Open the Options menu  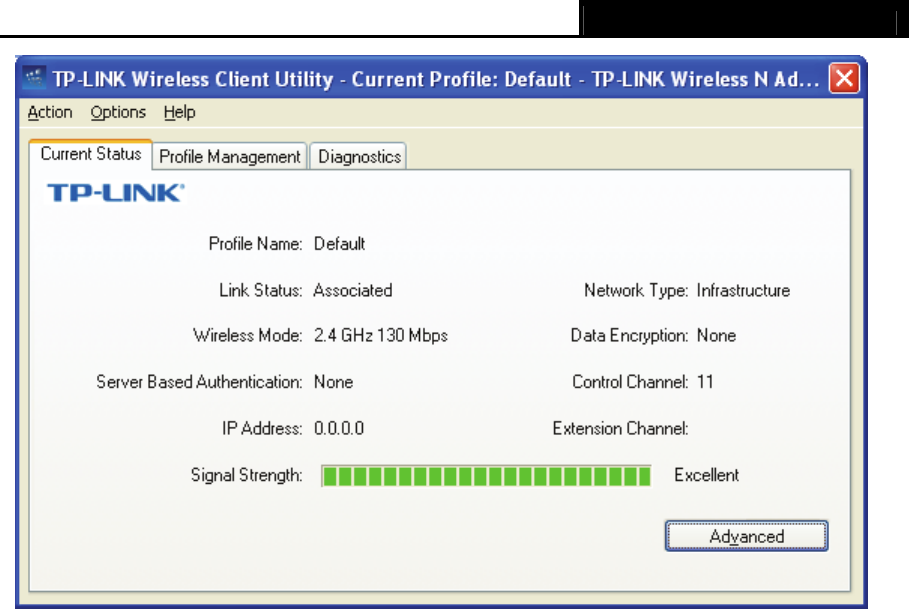click(118, 112)
